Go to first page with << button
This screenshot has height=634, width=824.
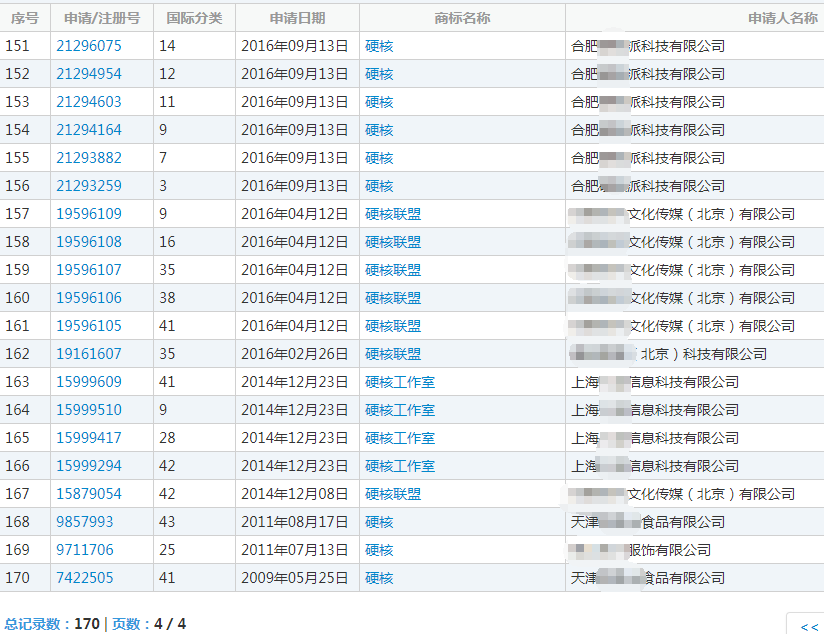808,626
